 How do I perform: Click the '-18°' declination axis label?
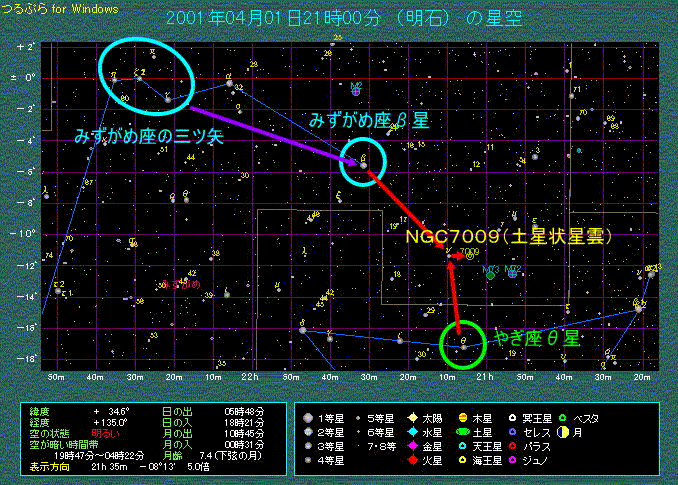25,359
